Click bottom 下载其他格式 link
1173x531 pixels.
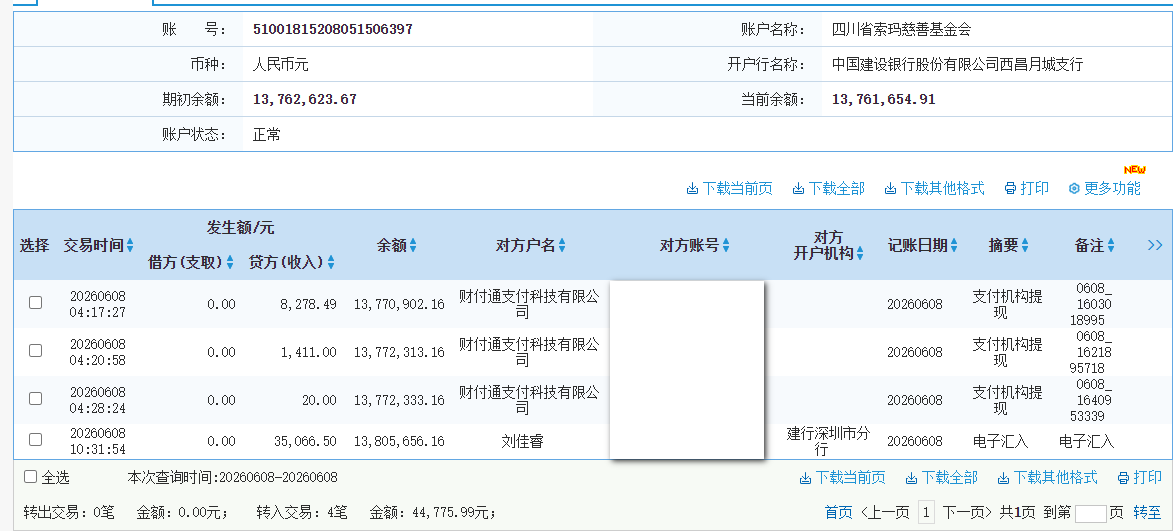pos(1047,477)
